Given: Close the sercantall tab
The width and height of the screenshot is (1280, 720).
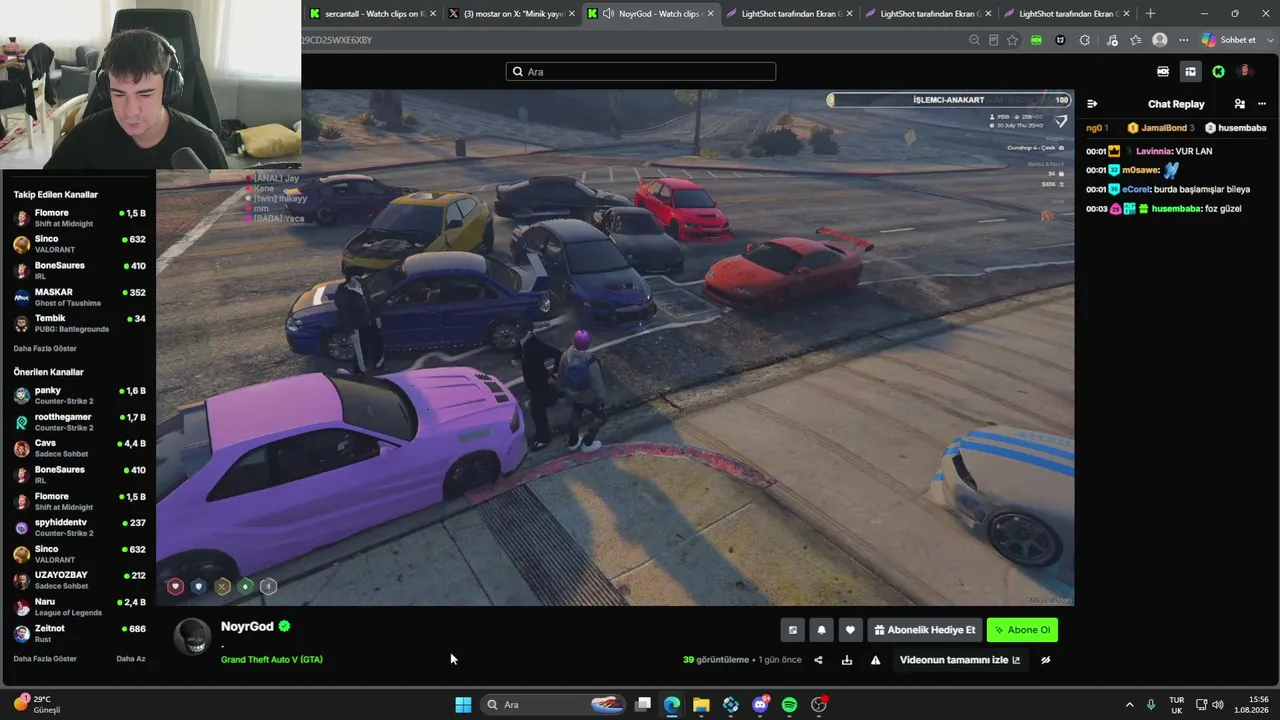Looking at the screenshot, I should (x=433, y=14).
